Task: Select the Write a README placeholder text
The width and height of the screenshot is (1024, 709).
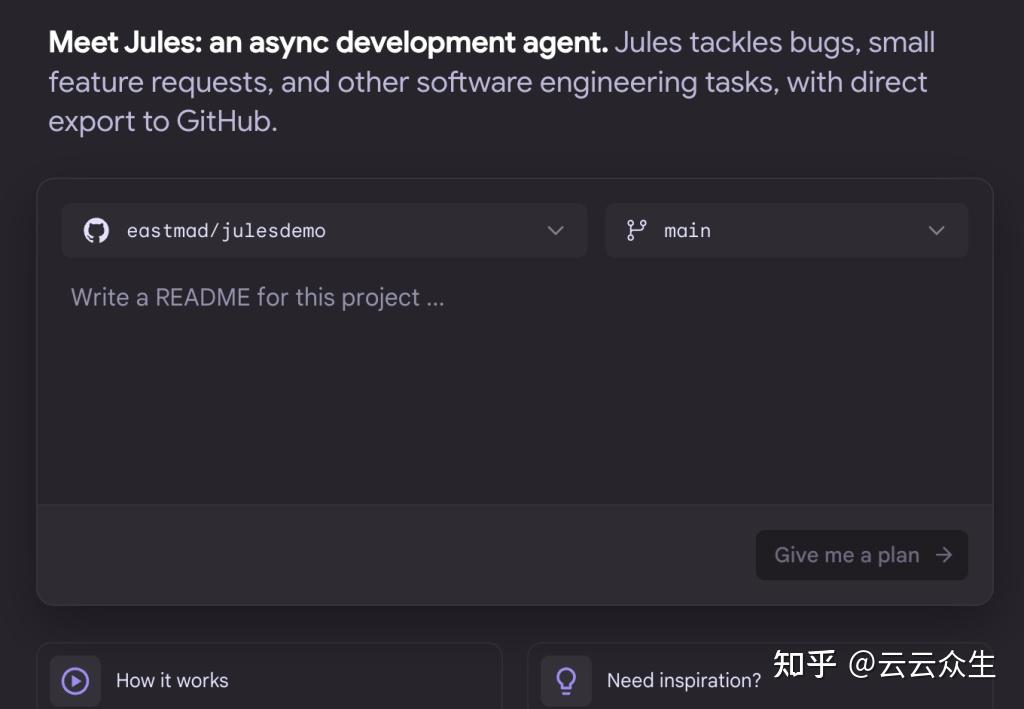Action: point(257,297)
